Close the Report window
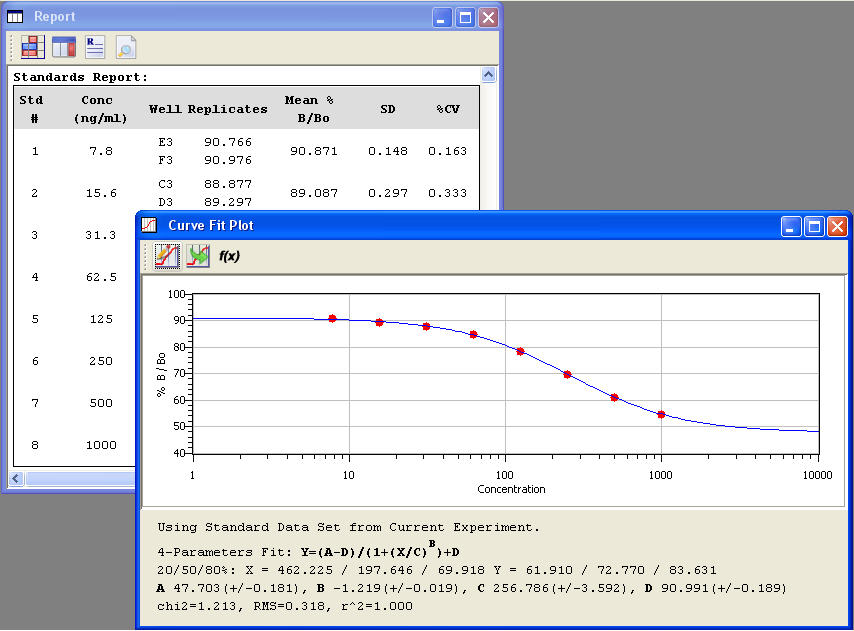 tap(489, 17)
